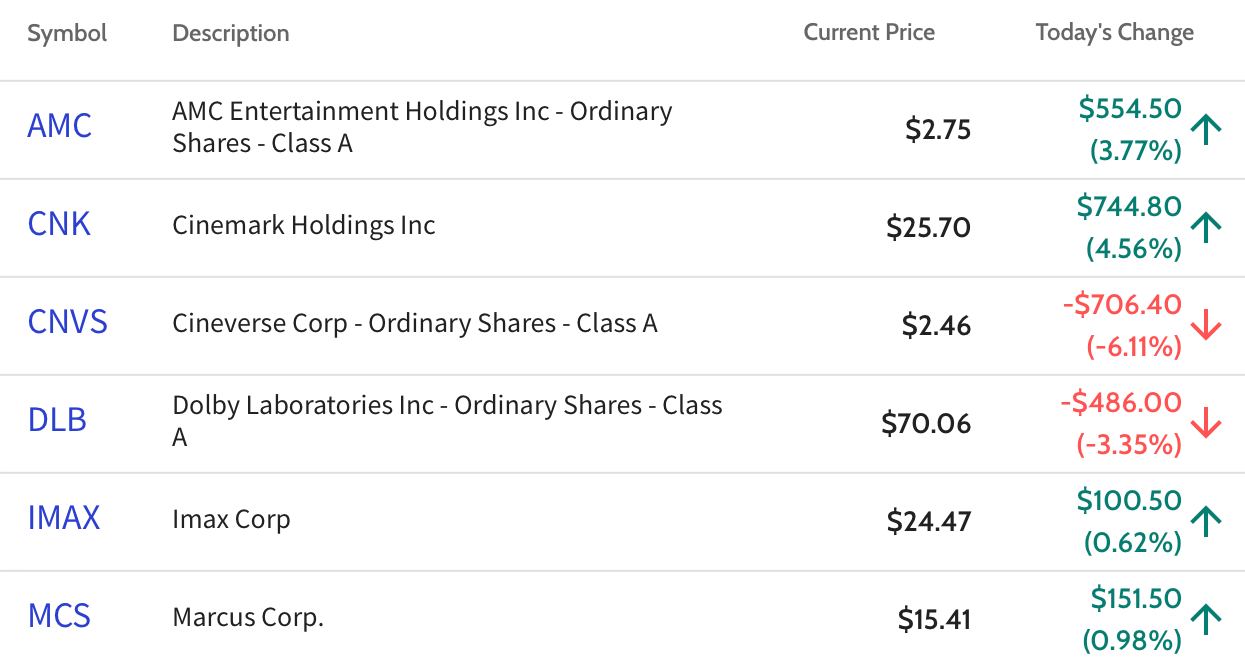
Task: Select the Cinemark Holdings Inc description
Action: point(304,225)
